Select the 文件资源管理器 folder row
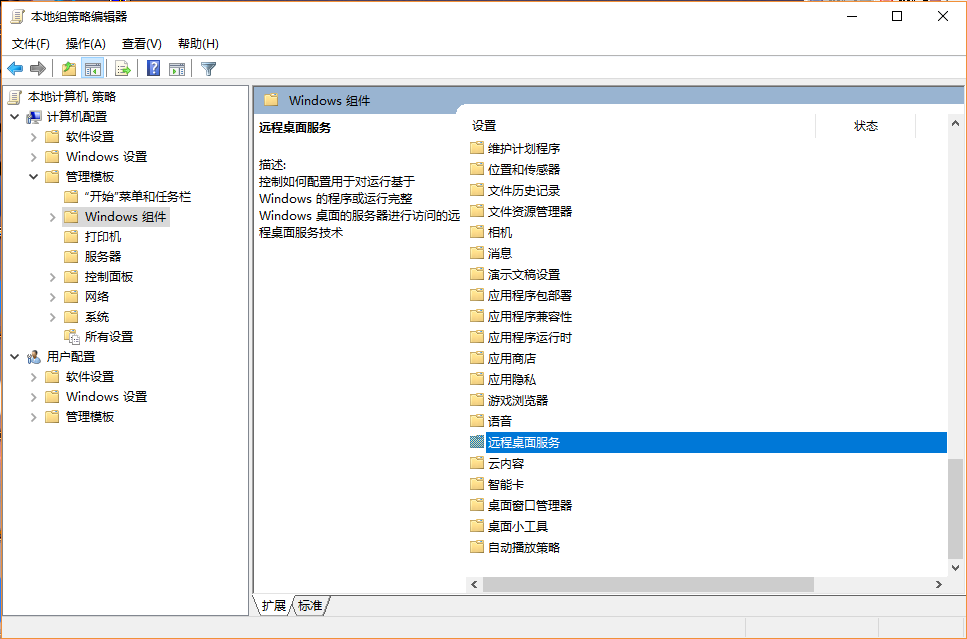Screen dimensions: 967x639 [x=707, y=211]
